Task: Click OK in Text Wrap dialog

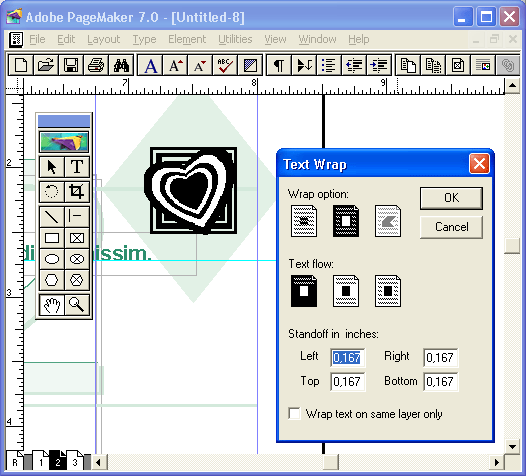Action: (451, 198)
